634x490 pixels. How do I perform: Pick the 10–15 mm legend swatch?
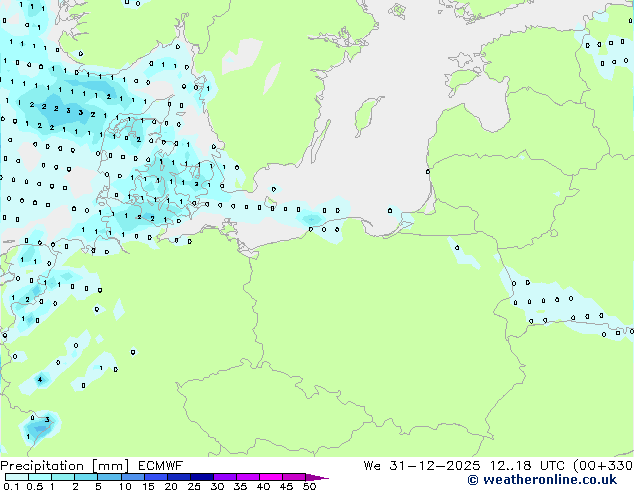pos(132,477)
